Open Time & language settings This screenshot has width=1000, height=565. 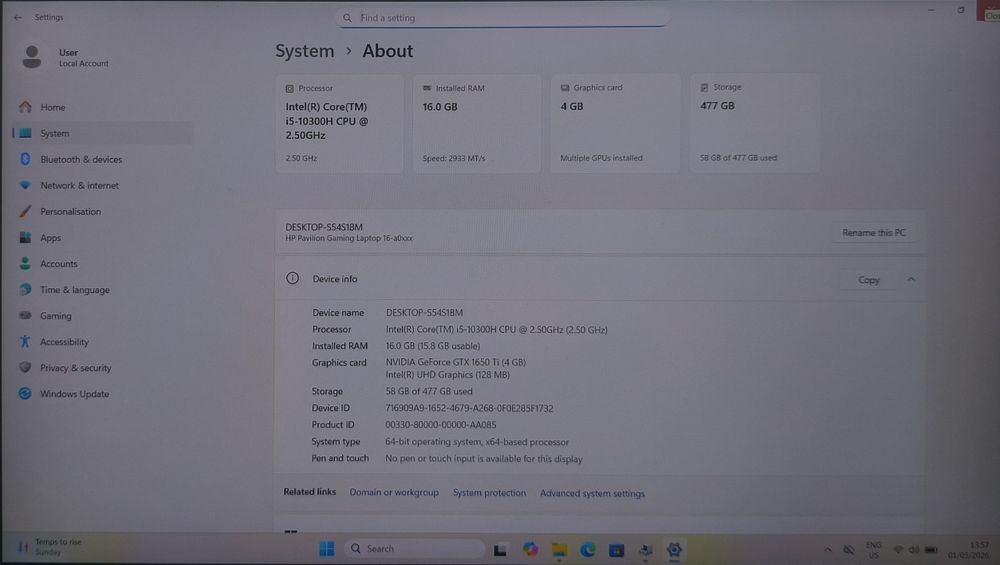pos(102,290)
